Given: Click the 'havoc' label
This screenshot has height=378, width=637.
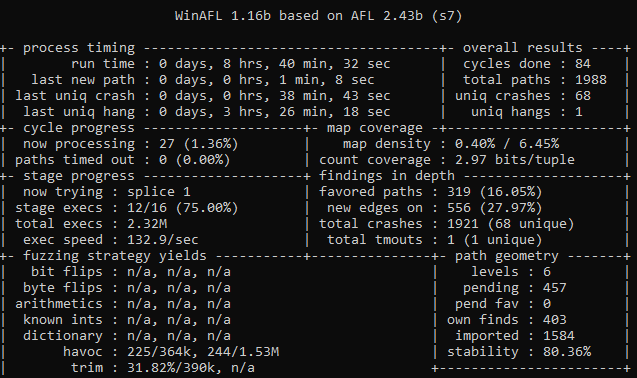Looking at the screenshot, I should tap(83, 352).
